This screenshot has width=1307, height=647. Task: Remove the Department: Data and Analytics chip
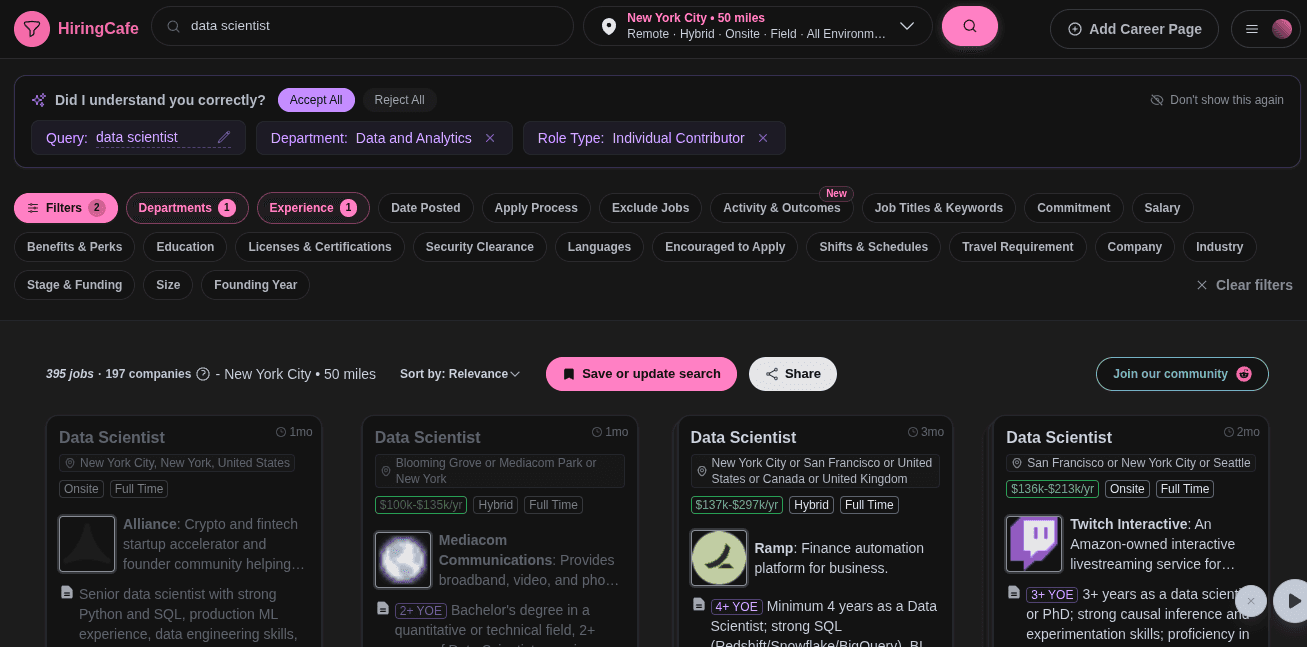pyautogui.click(x=490, y=138)
